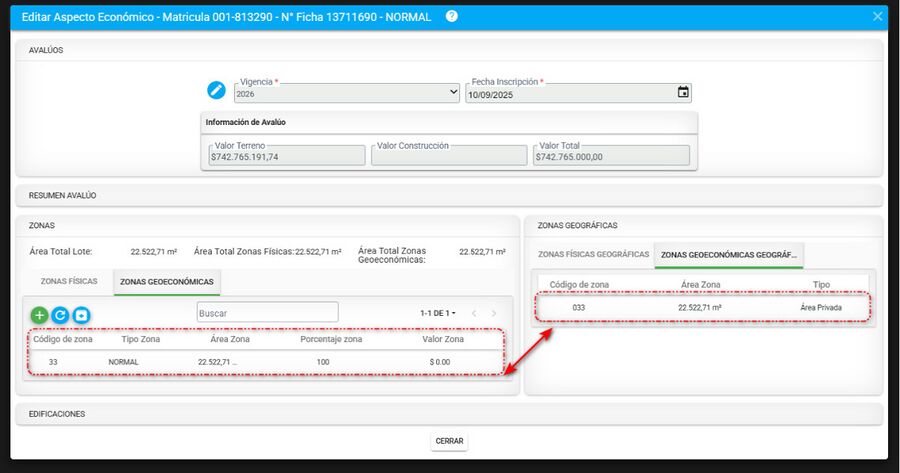Click the Cerrar button

[449, 441]
